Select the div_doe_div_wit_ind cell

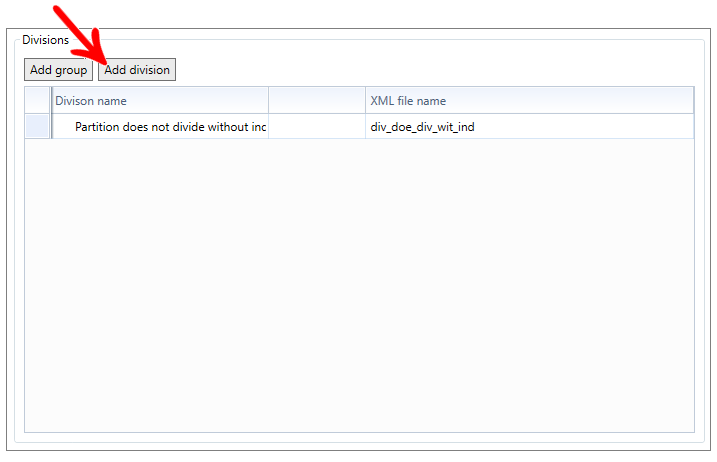pos(530,127)
